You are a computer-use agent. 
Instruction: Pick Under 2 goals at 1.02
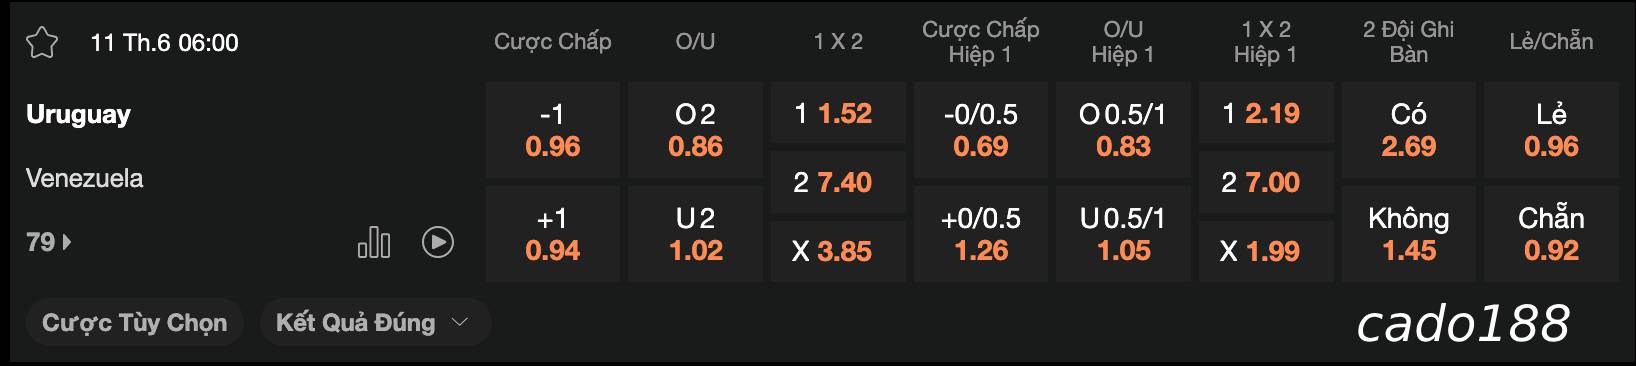point(696,234)
